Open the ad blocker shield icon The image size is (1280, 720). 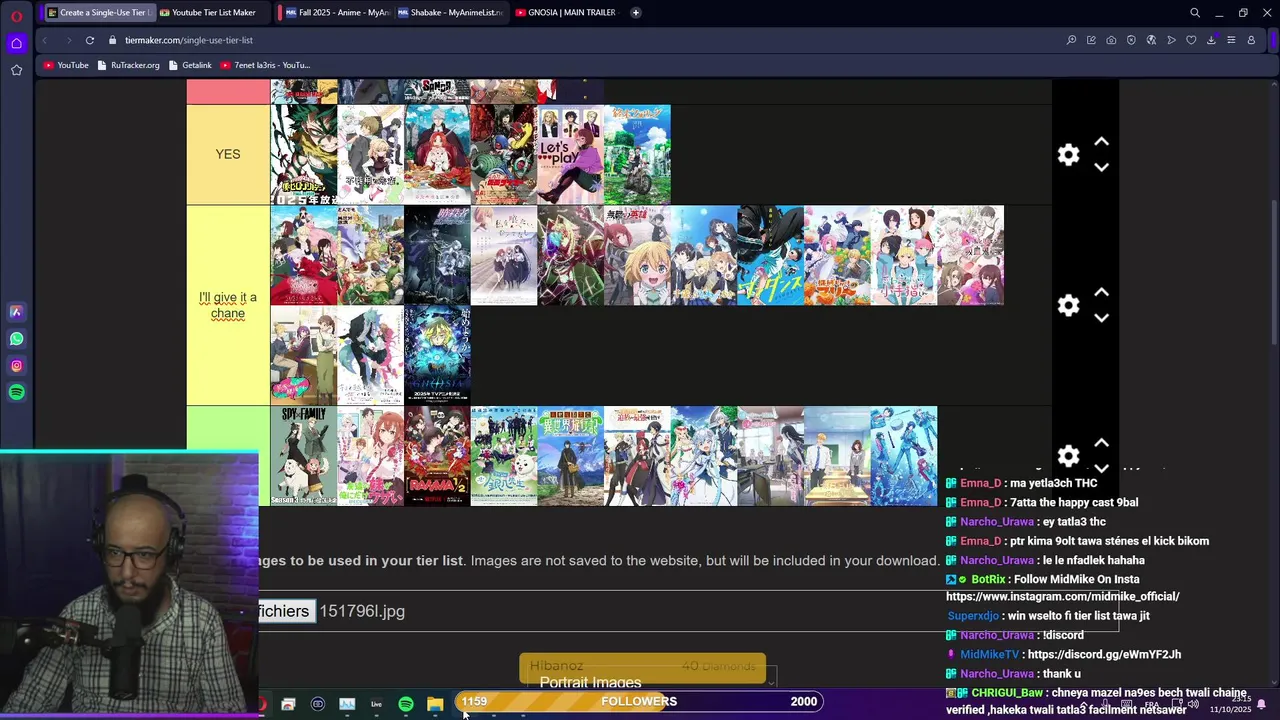click(1131, 40)
